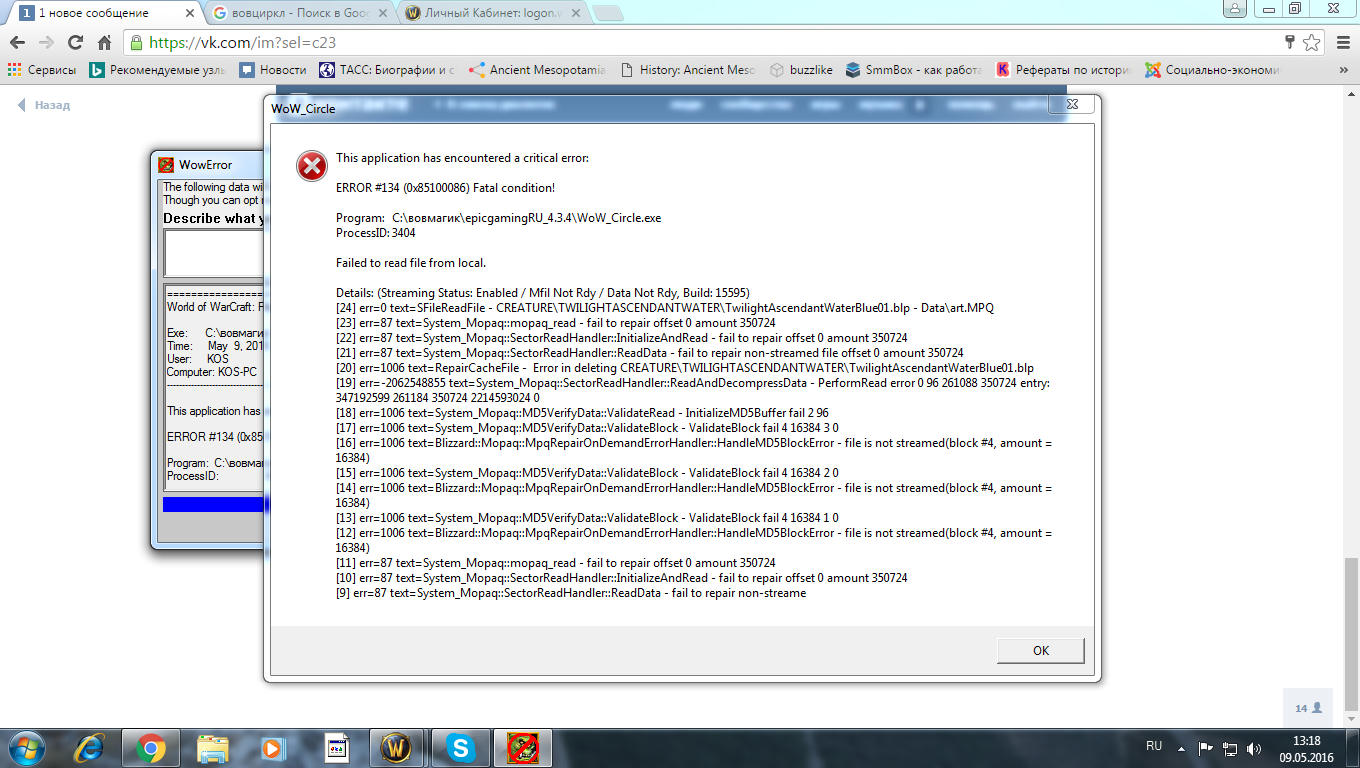1360x768 pixels.
Task: Reload the page in Chrome
Action: click(75, 43)
